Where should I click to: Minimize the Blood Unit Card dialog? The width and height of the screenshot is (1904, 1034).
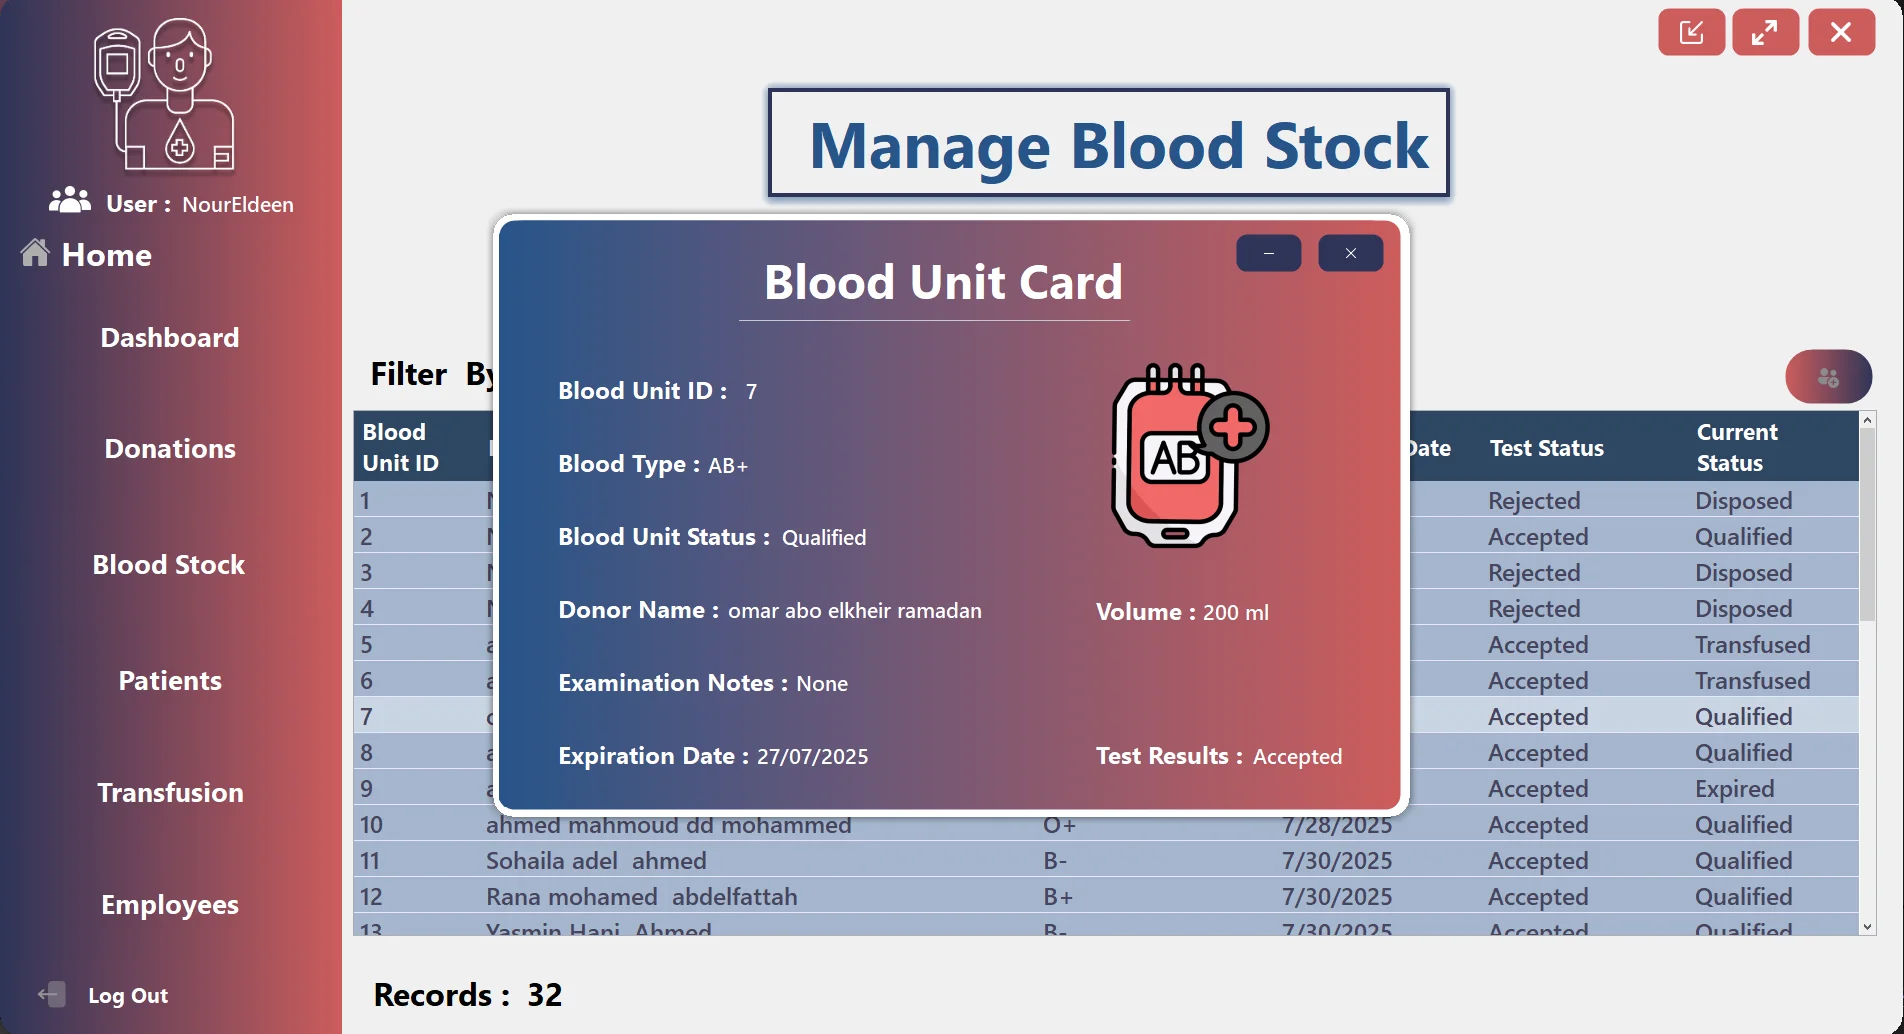point(1268,253)
